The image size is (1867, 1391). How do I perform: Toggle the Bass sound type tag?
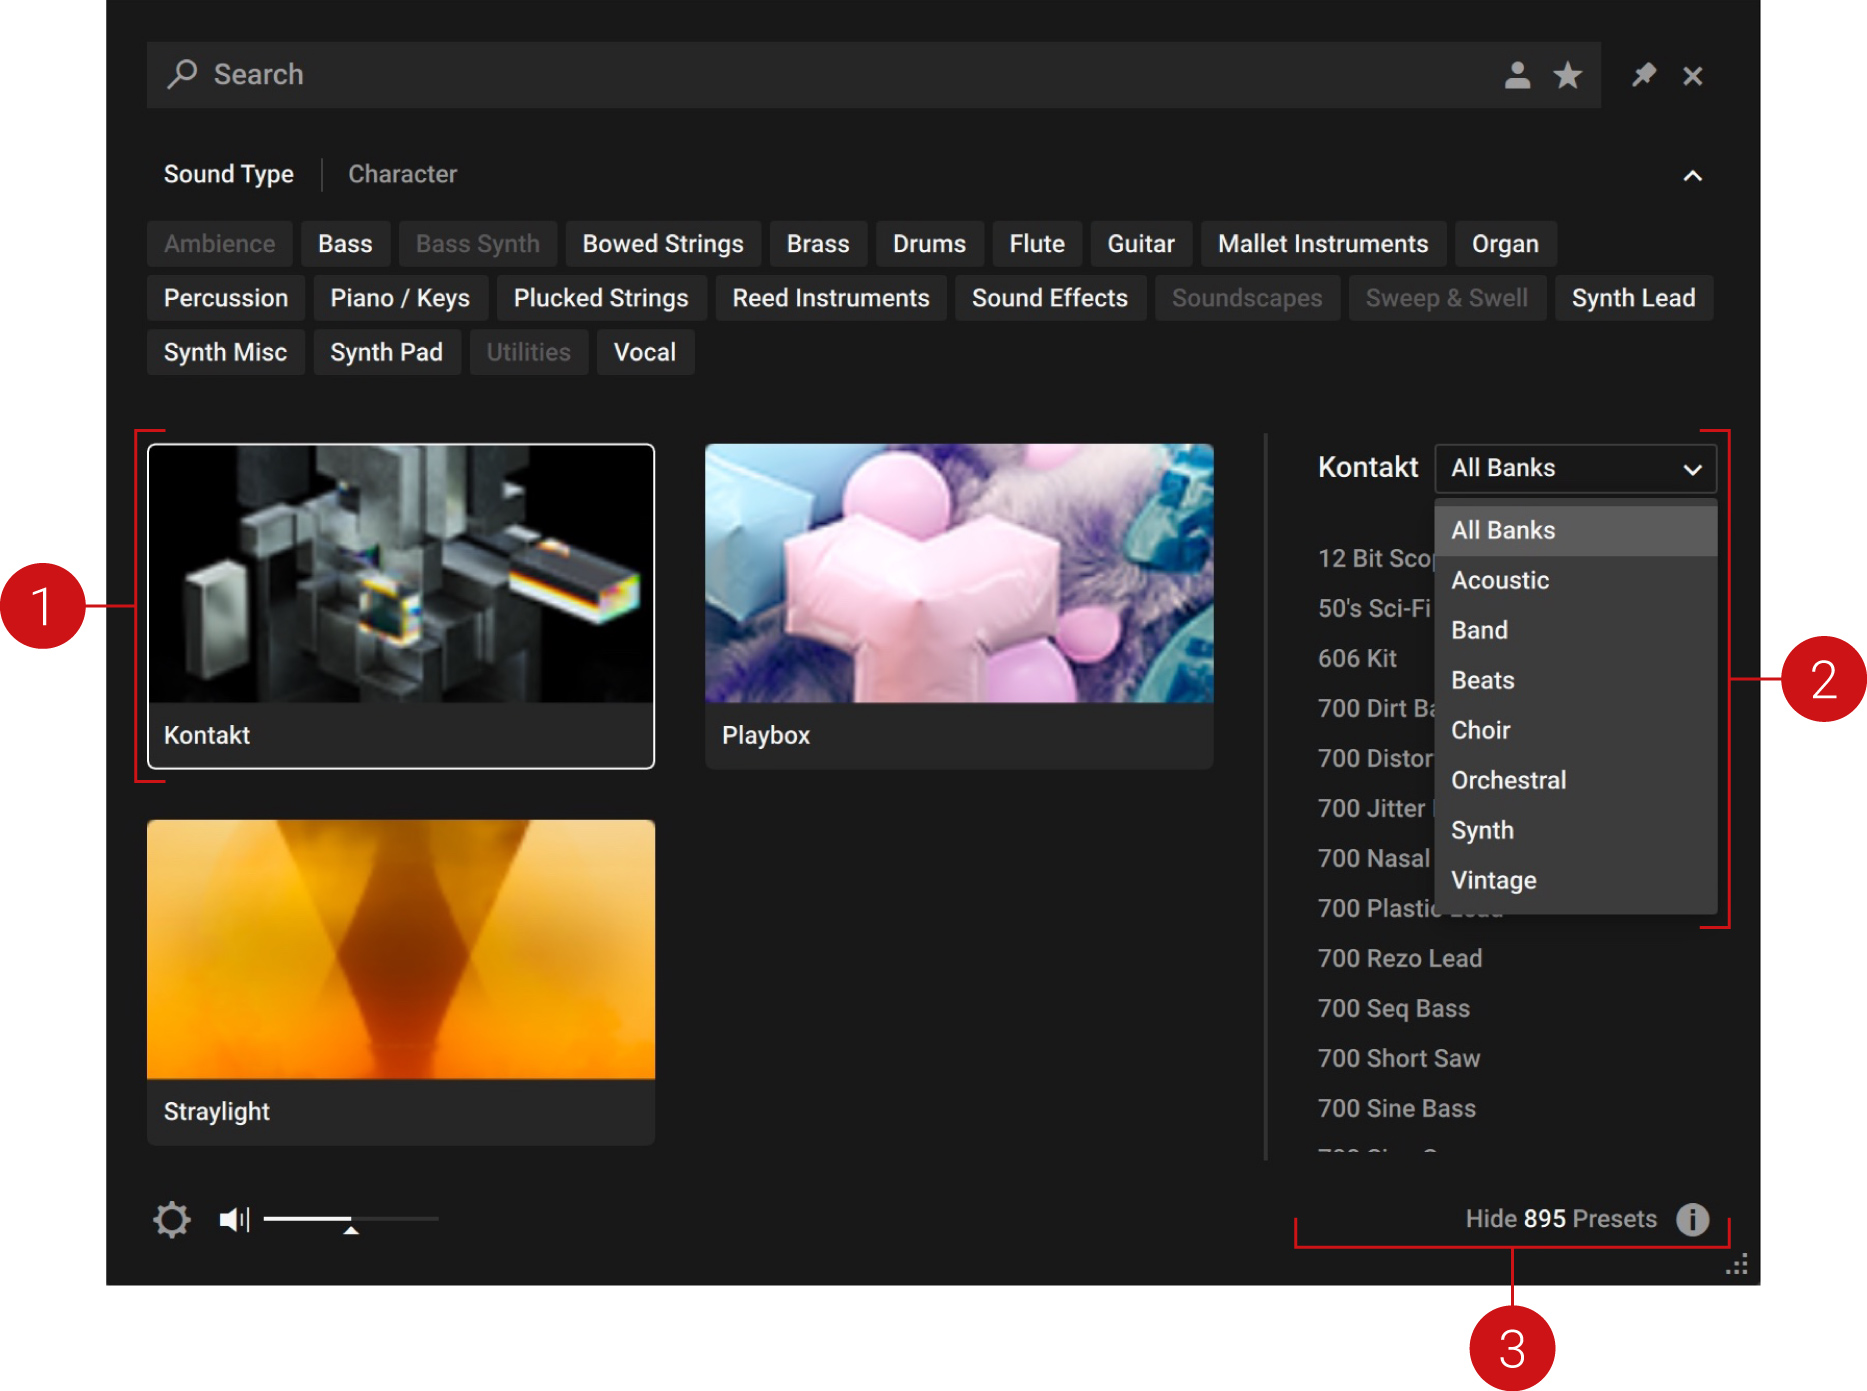(345, 244)
